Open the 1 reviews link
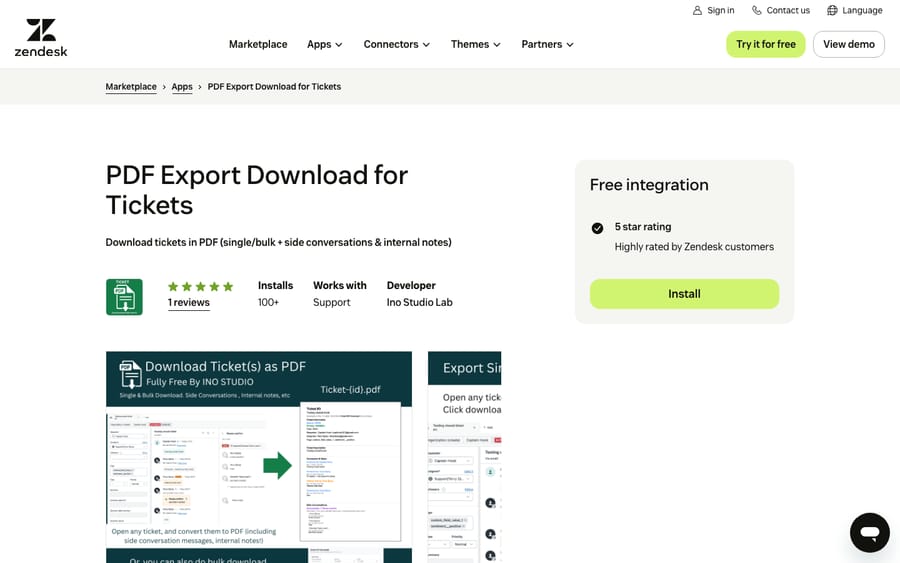 [188, 302]
